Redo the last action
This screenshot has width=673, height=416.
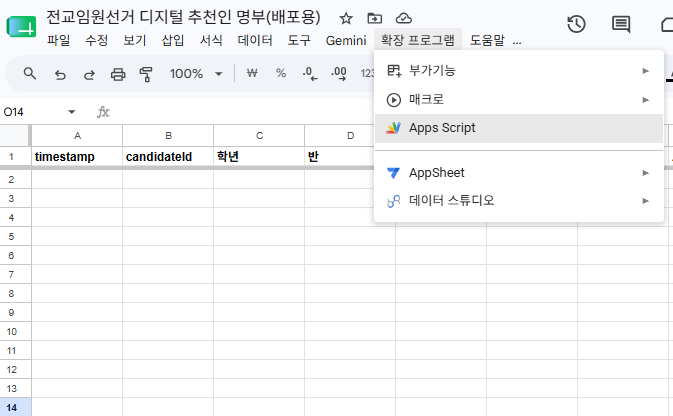click(89, 75)
